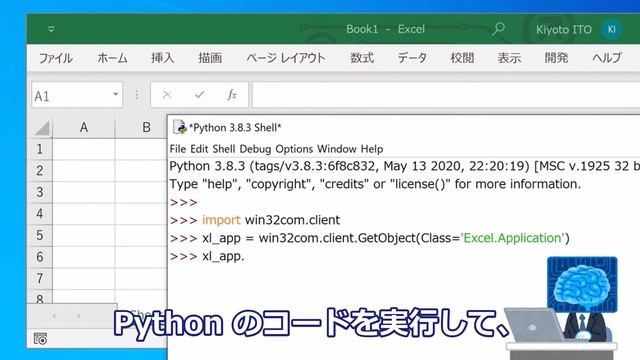Select column A header
This screenshot has width=640, height=360.
[84, 127]
